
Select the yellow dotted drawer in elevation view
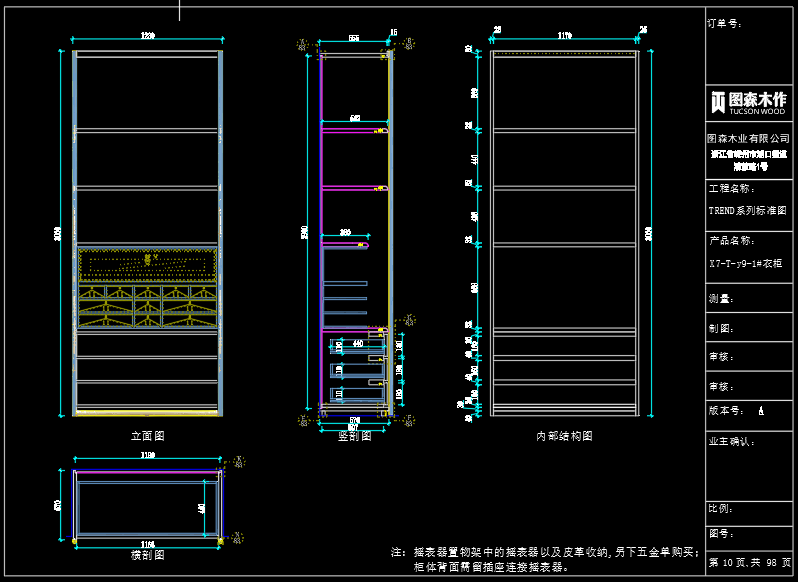(x=148, y=264)
